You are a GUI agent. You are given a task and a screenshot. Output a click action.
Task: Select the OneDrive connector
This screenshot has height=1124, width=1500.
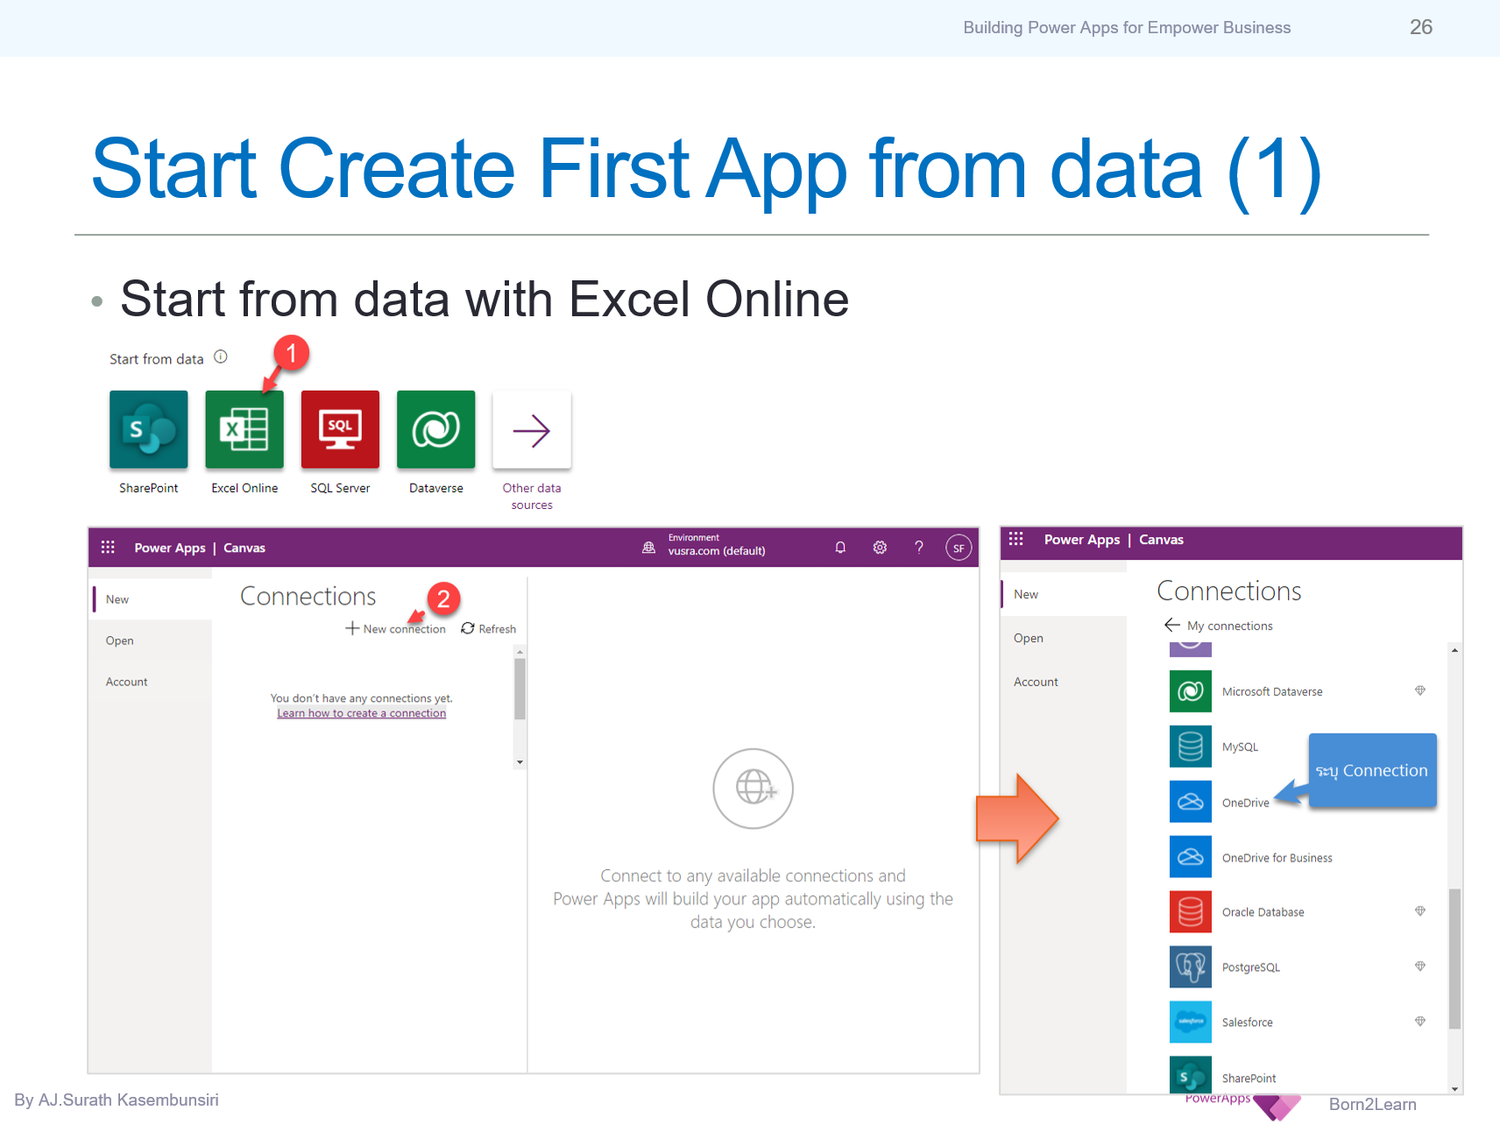click(x=1245, y=802)
